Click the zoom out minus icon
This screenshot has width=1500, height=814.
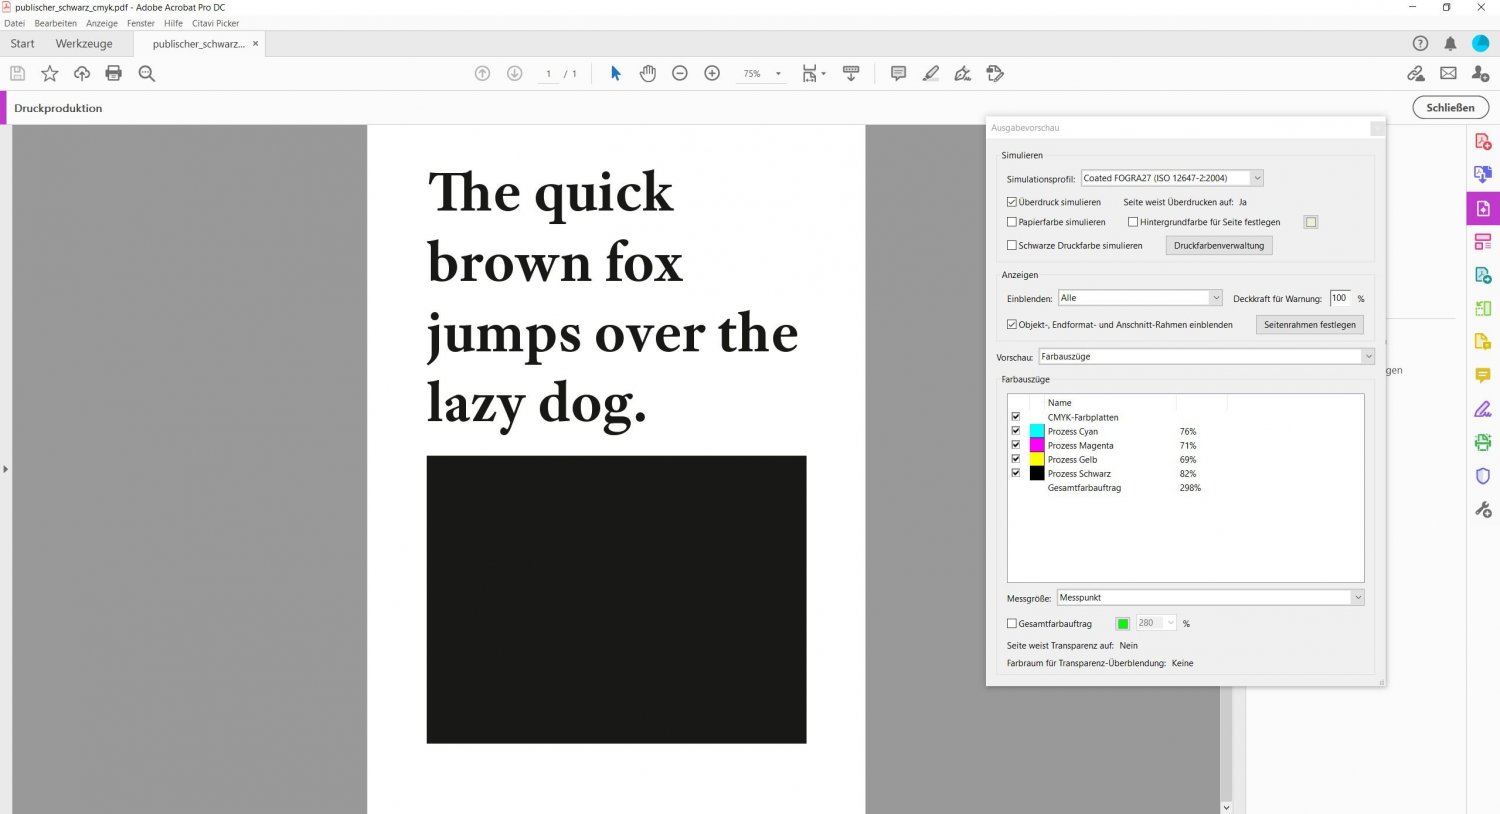coord(680,73)
